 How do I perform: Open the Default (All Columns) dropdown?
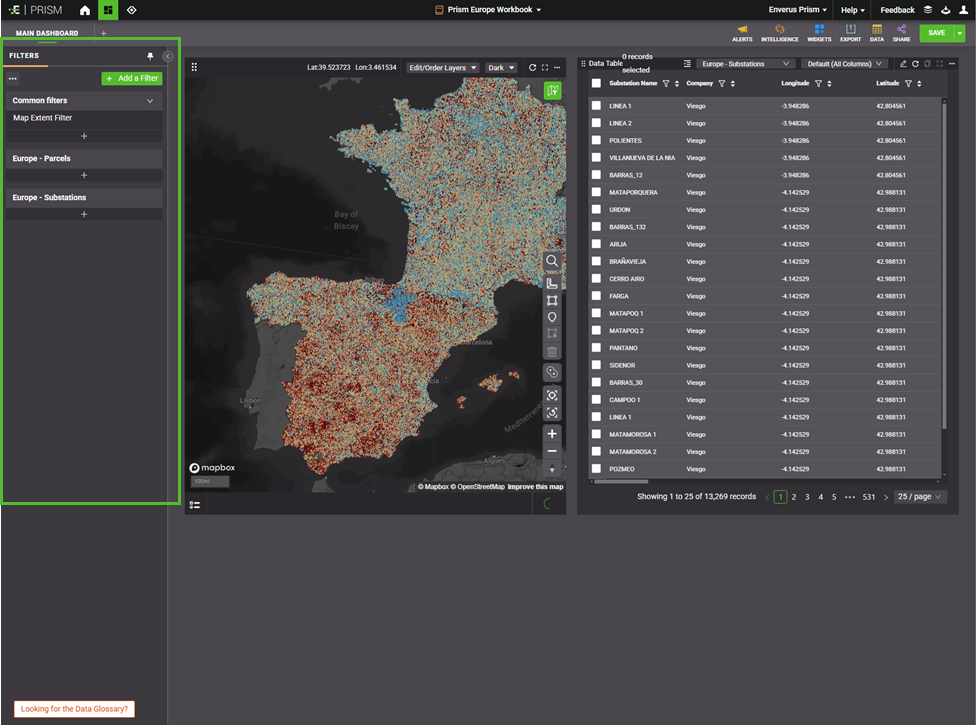pos(844,64)
